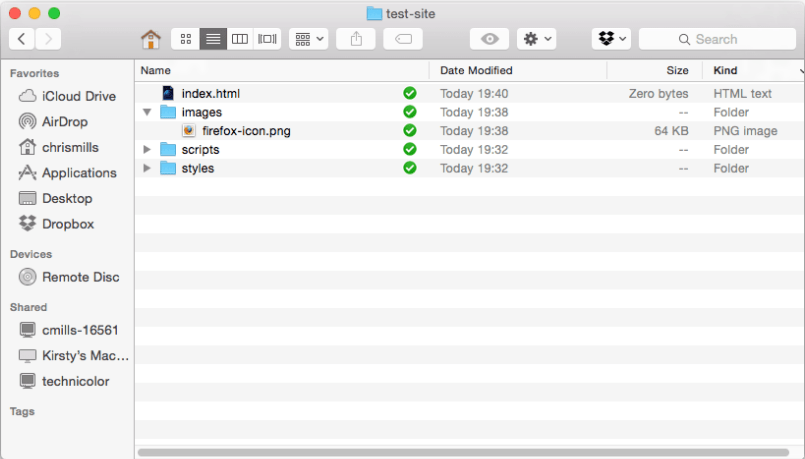
Task: Expand the scripts folder
Action: point(148,150)
